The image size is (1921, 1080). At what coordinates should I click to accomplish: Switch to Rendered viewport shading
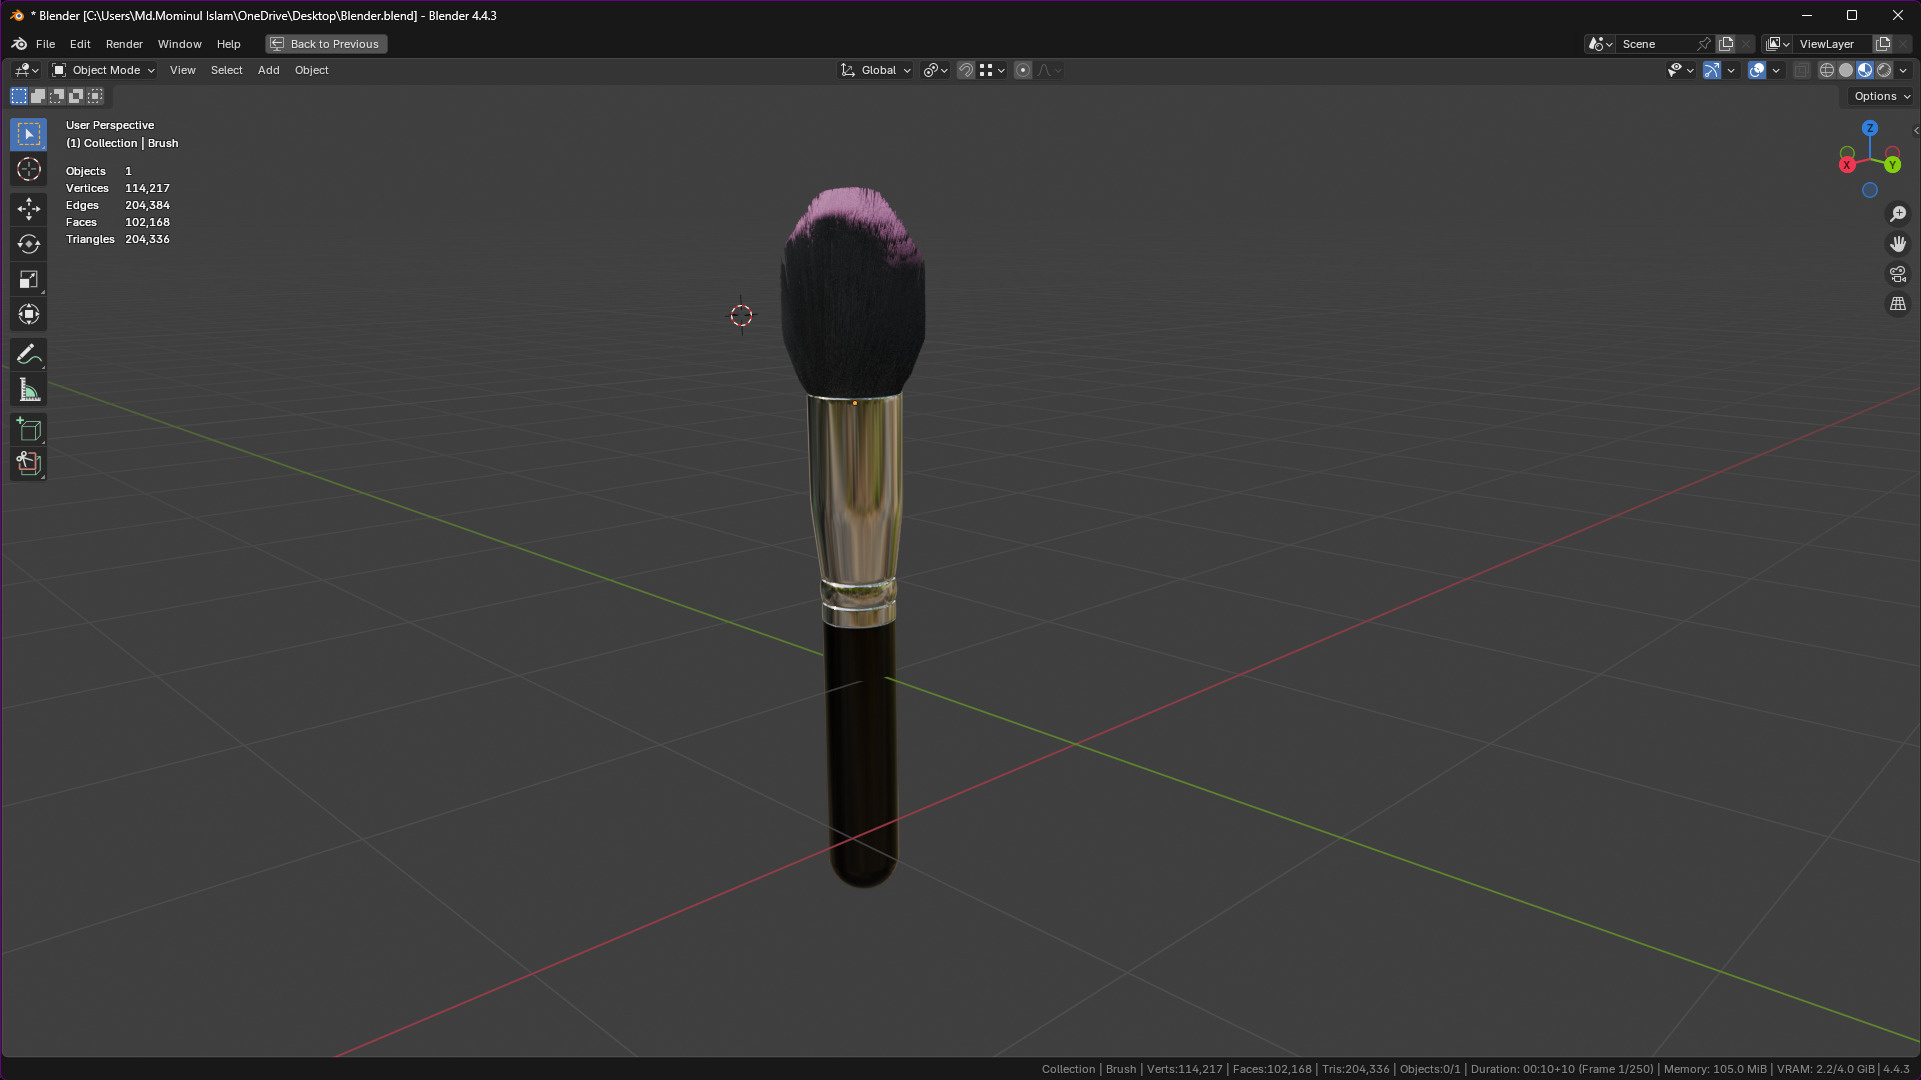(1884, 70)
